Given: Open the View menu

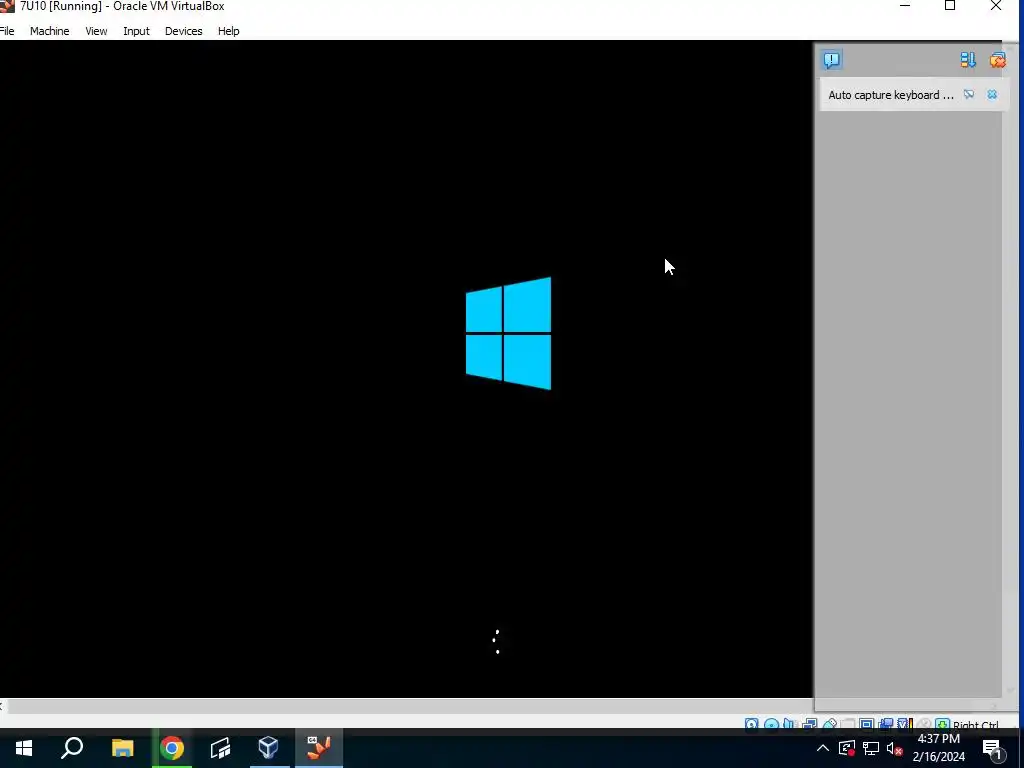Looking at the screenshot, I should point(96,31).
